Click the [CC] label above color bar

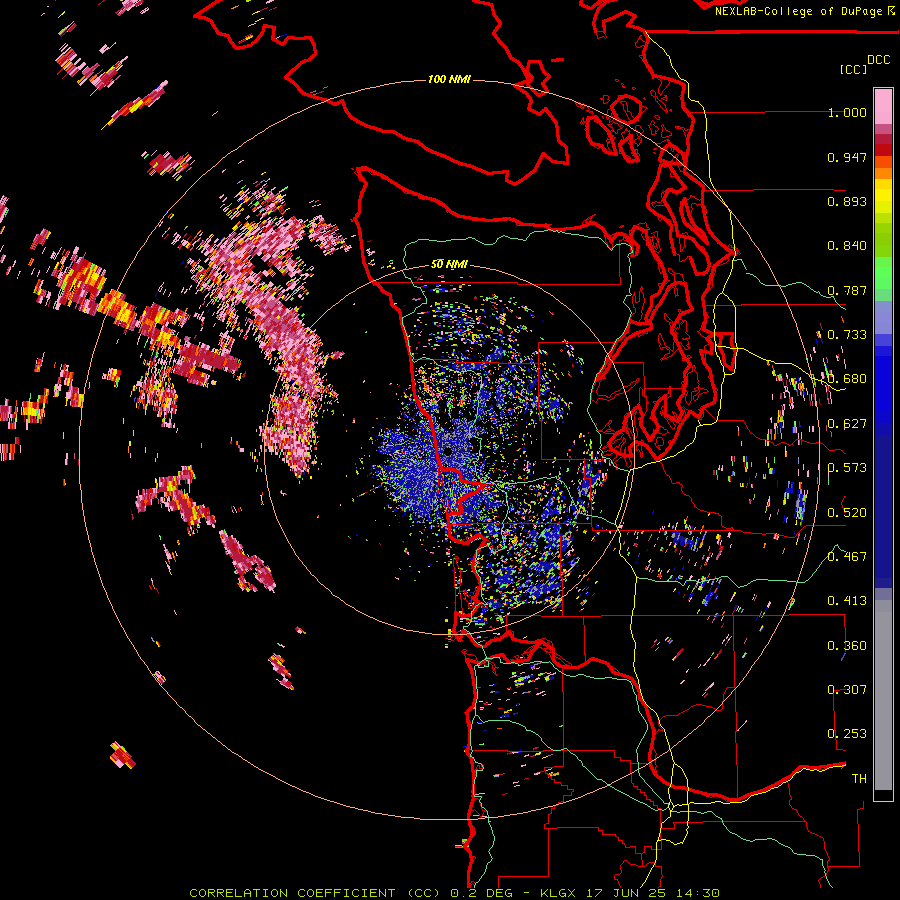[854, 69]
